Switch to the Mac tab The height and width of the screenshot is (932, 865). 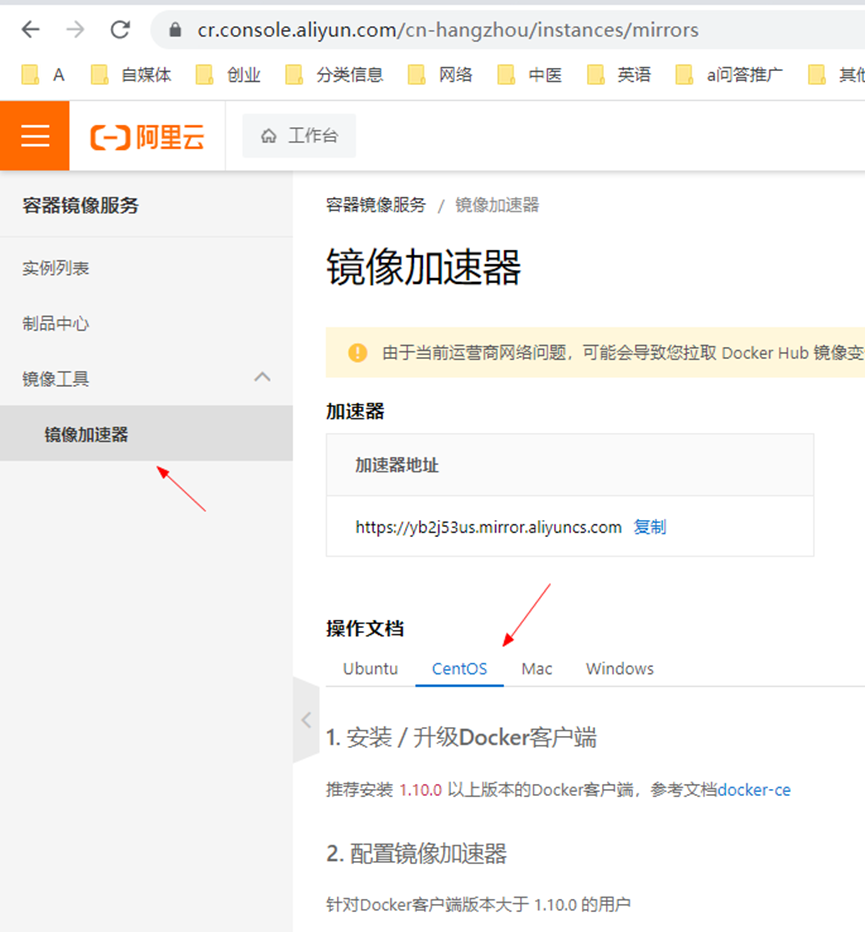pos(537,669)
